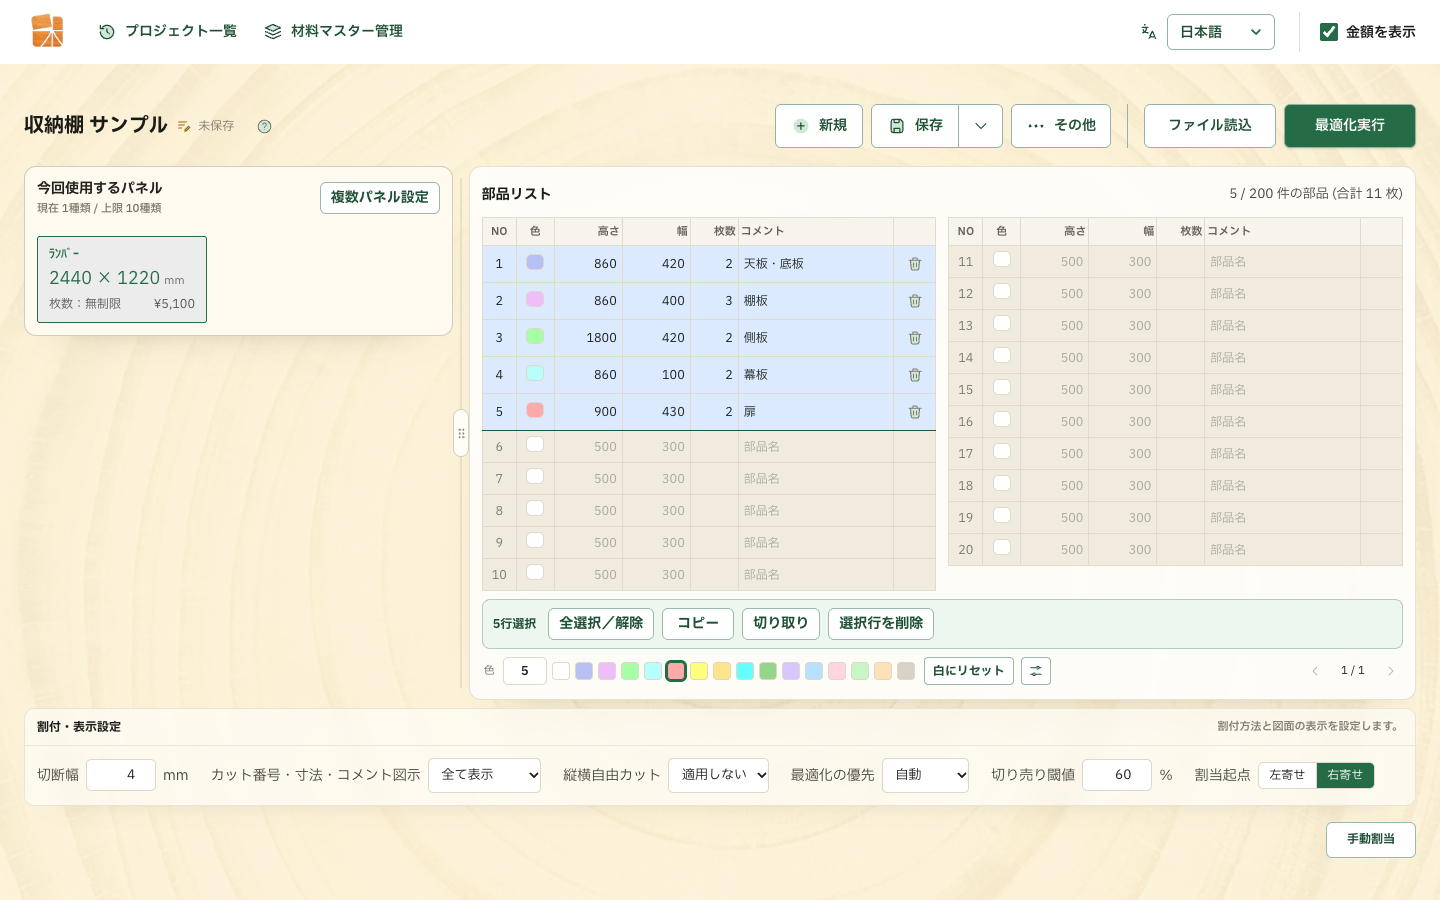Open 最適化の優先 dropdown
1440x900 pixels.
[x=925, y=775]
